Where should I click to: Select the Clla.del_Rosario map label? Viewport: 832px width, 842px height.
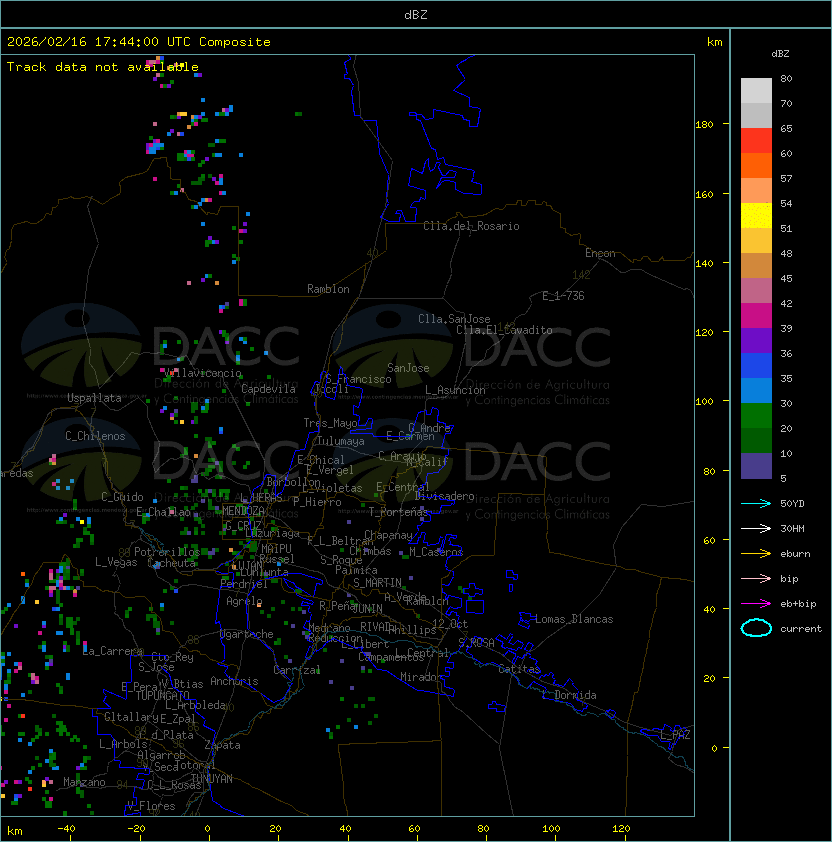point(471,226)
